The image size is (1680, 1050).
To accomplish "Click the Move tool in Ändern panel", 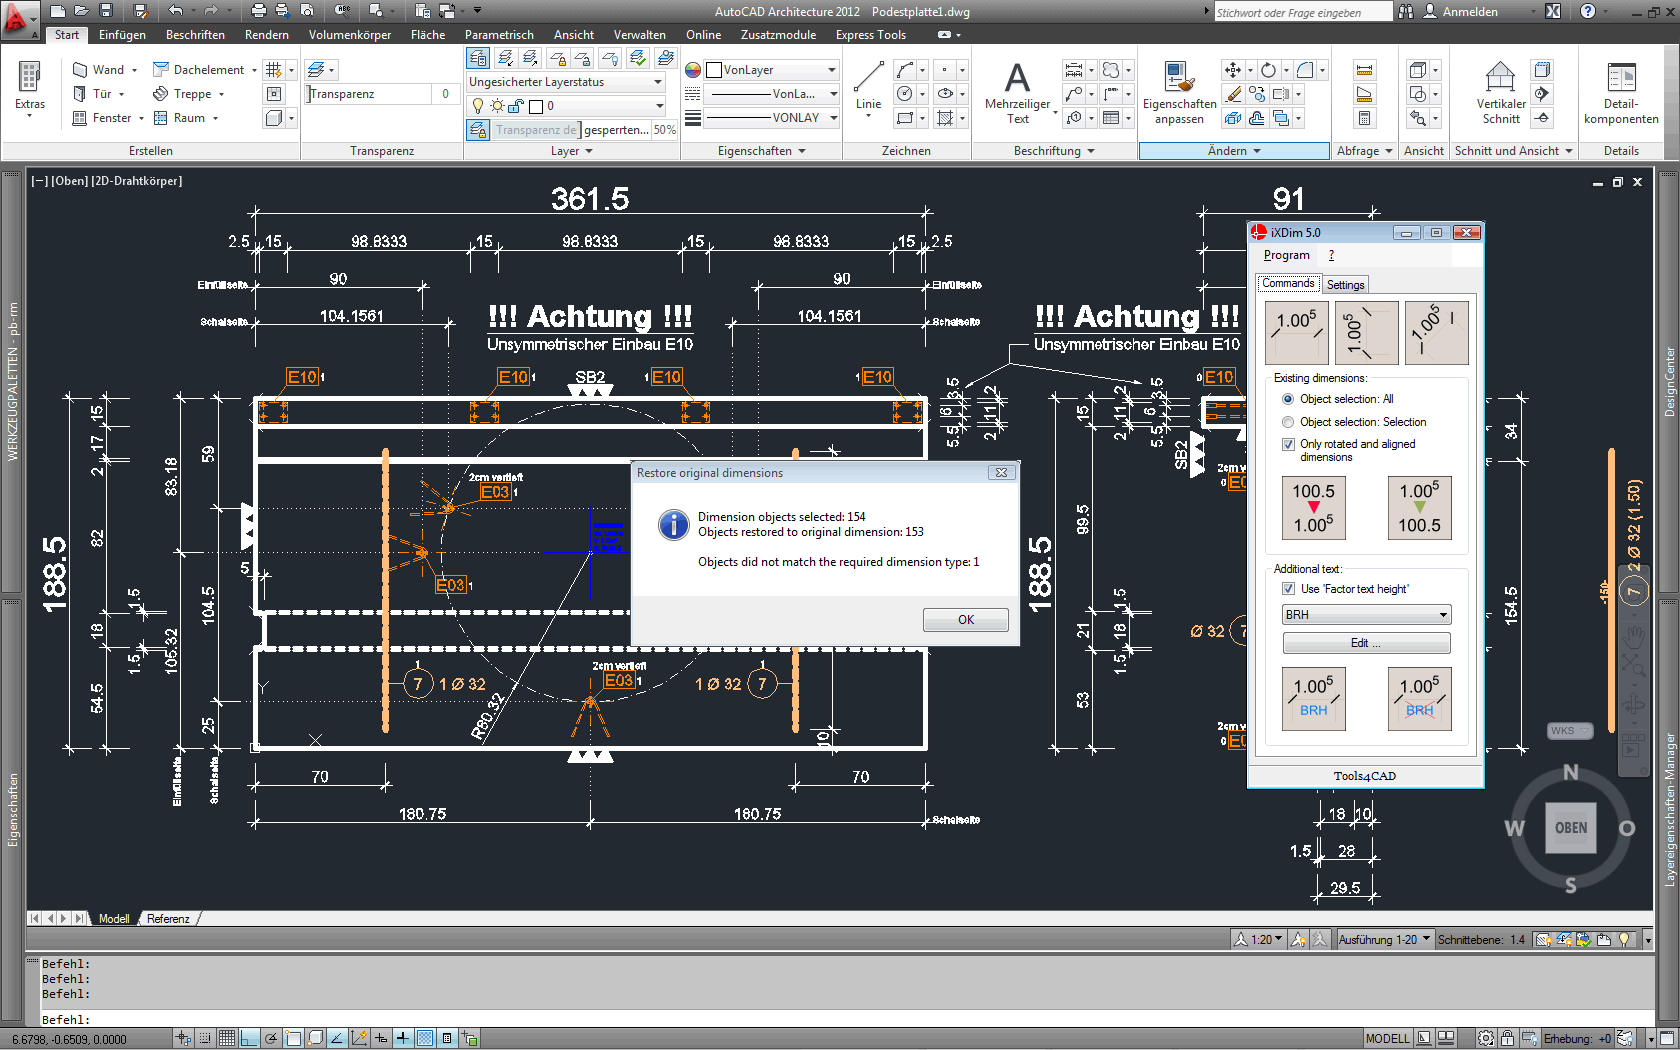I will pyautogui.click(x=1232, y=70).
